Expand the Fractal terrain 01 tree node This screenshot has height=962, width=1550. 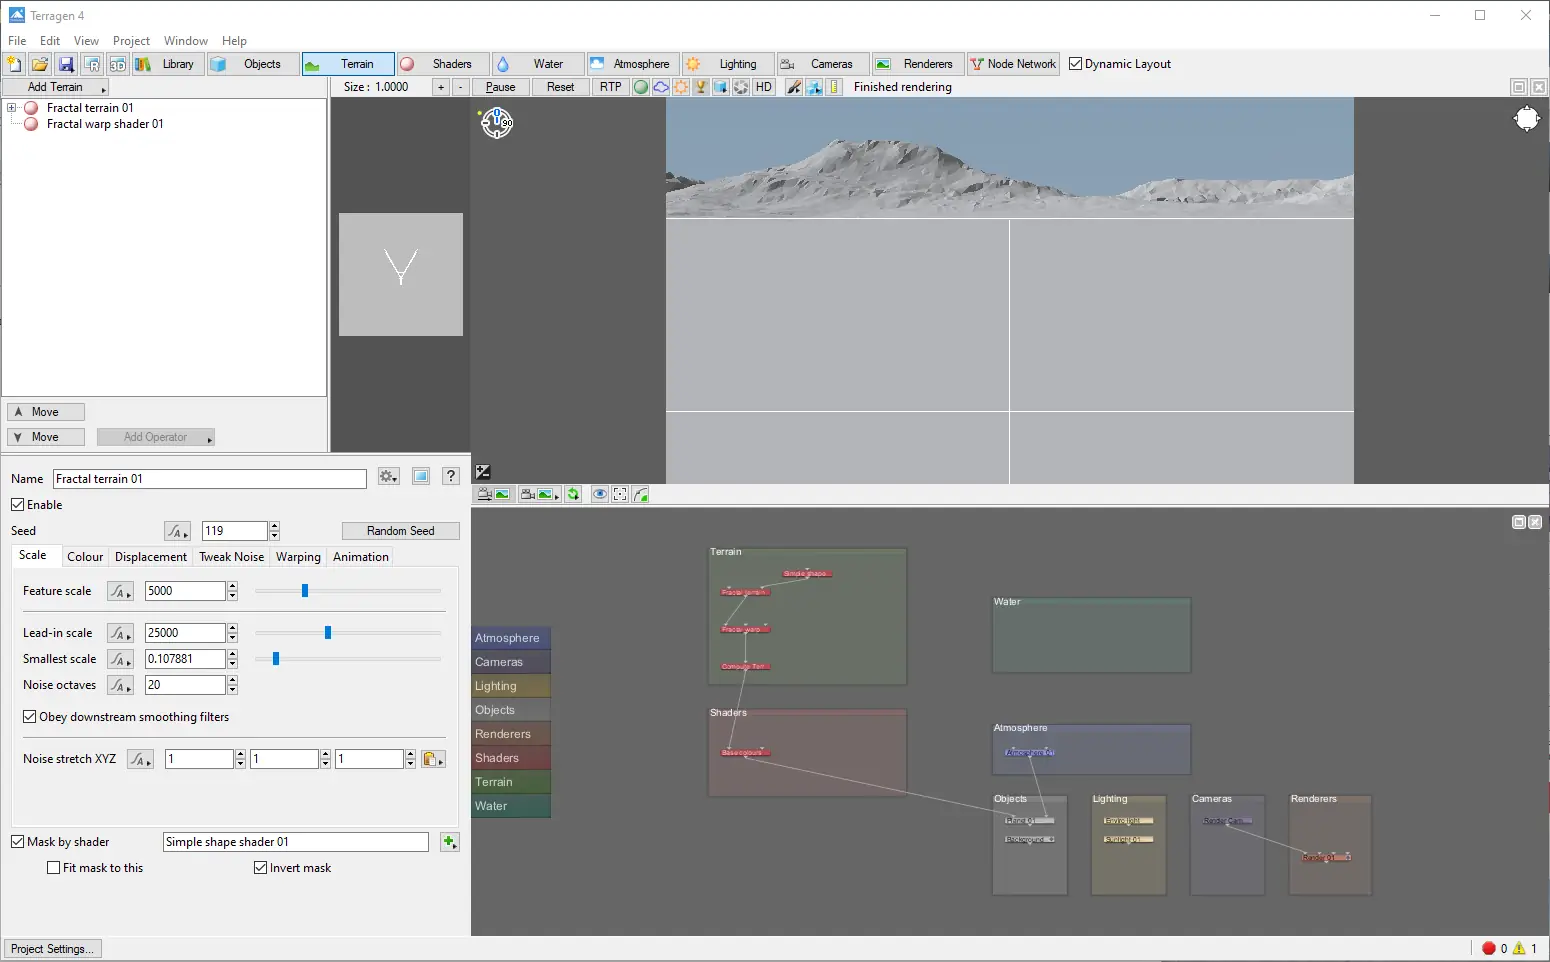(x=11, y=108)
